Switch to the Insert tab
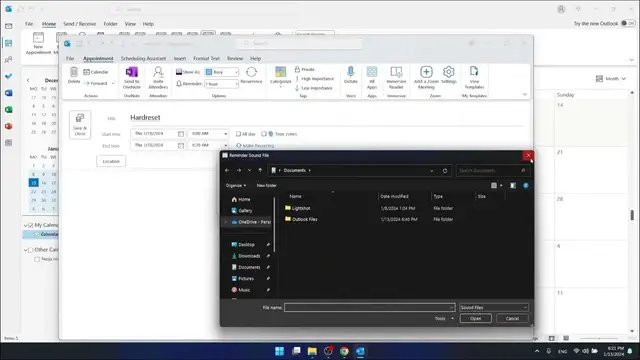This screenshot has width=640, height=360. point(180,58)
